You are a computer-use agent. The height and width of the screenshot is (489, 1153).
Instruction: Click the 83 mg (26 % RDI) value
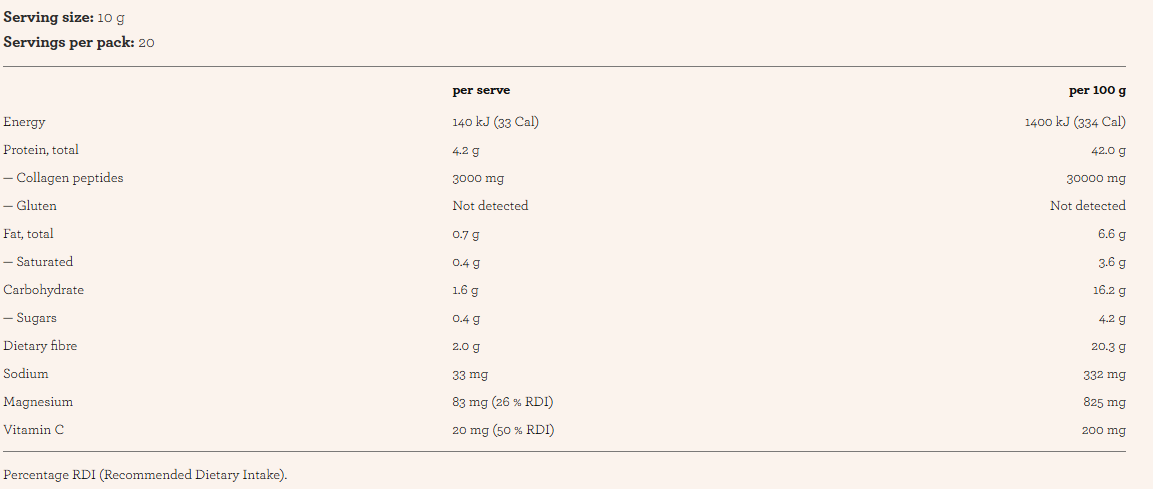coord(503,402)
